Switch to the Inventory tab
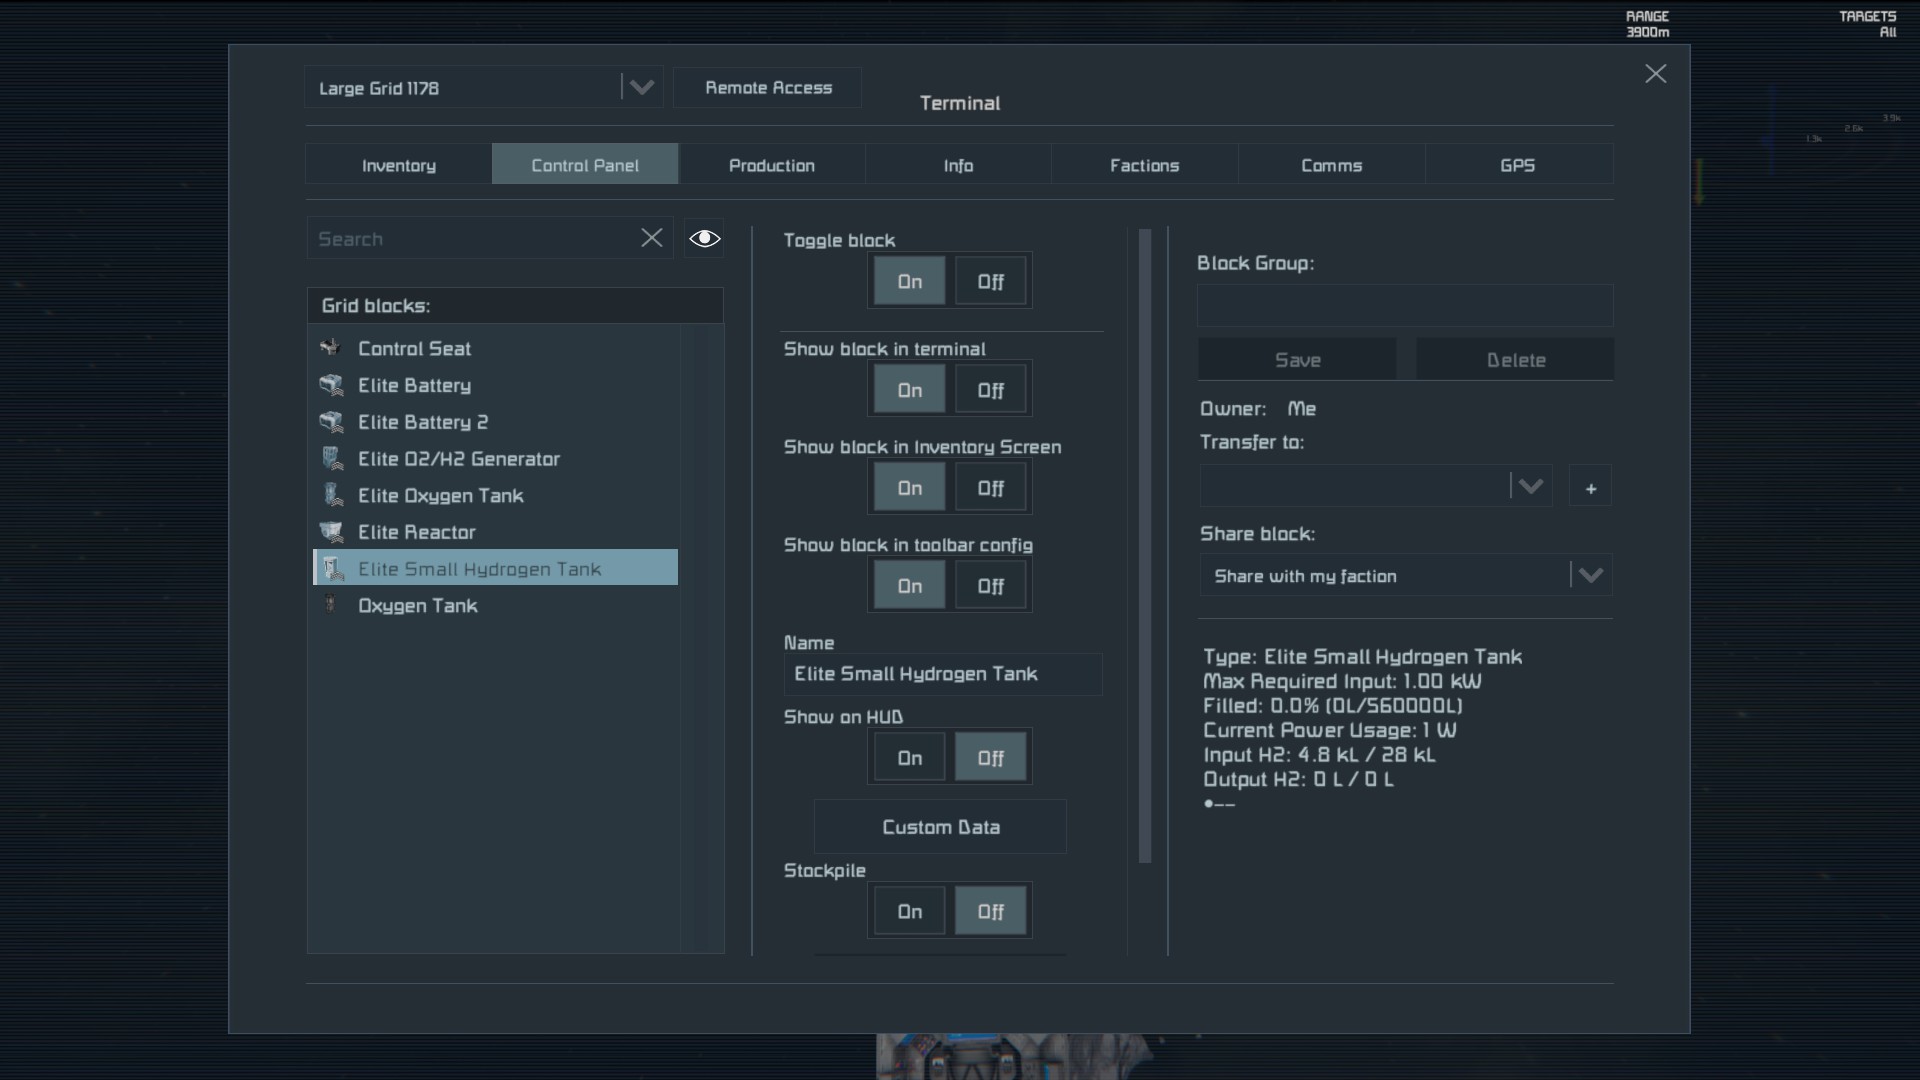1920x1080 pixels. coord(398,165)
